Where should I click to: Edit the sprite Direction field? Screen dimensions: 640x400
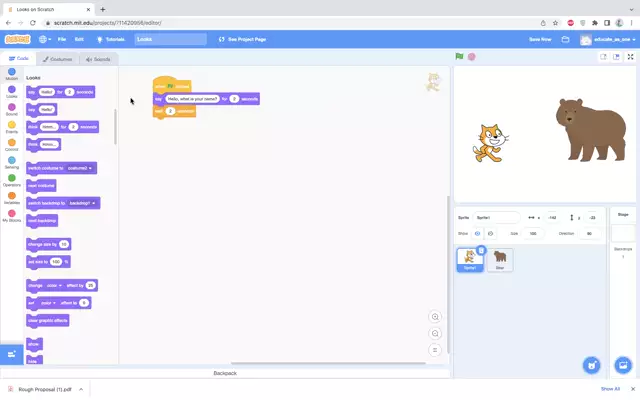(x=589, y=233)
